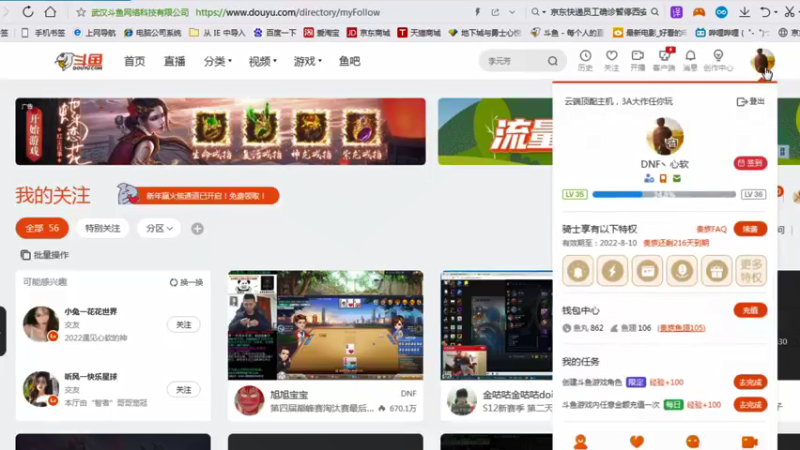This screenshot has height=450, width=800.
Task: Click the 续费 renew button
Action: [751, 229]
